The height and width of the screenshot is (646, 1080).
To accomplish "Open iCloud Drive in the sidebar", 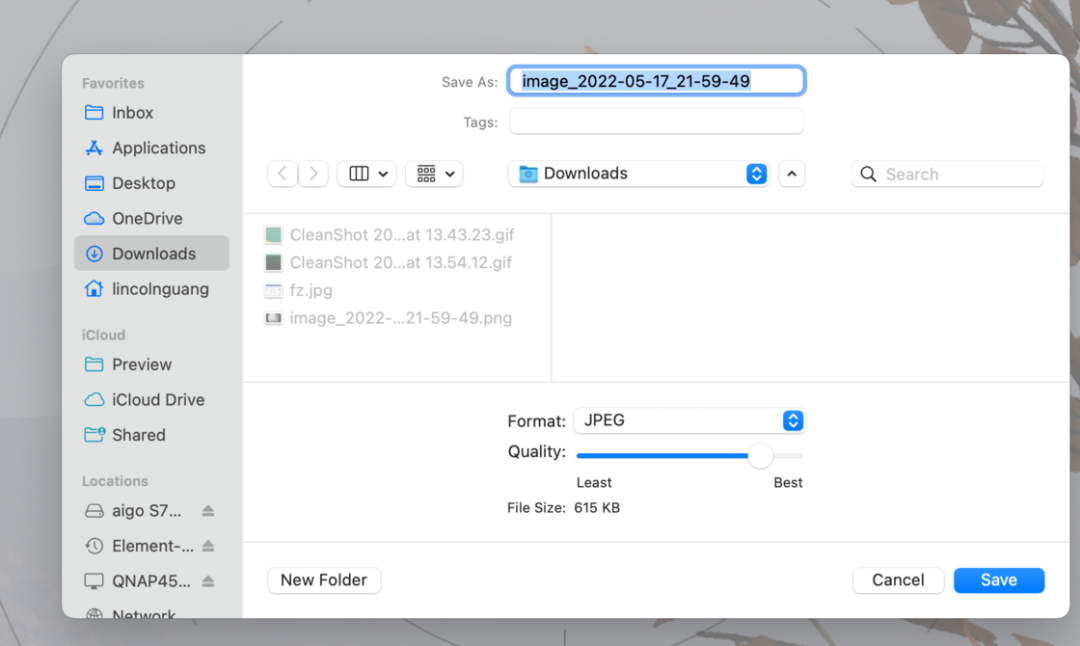I will (x=158, y=400).
